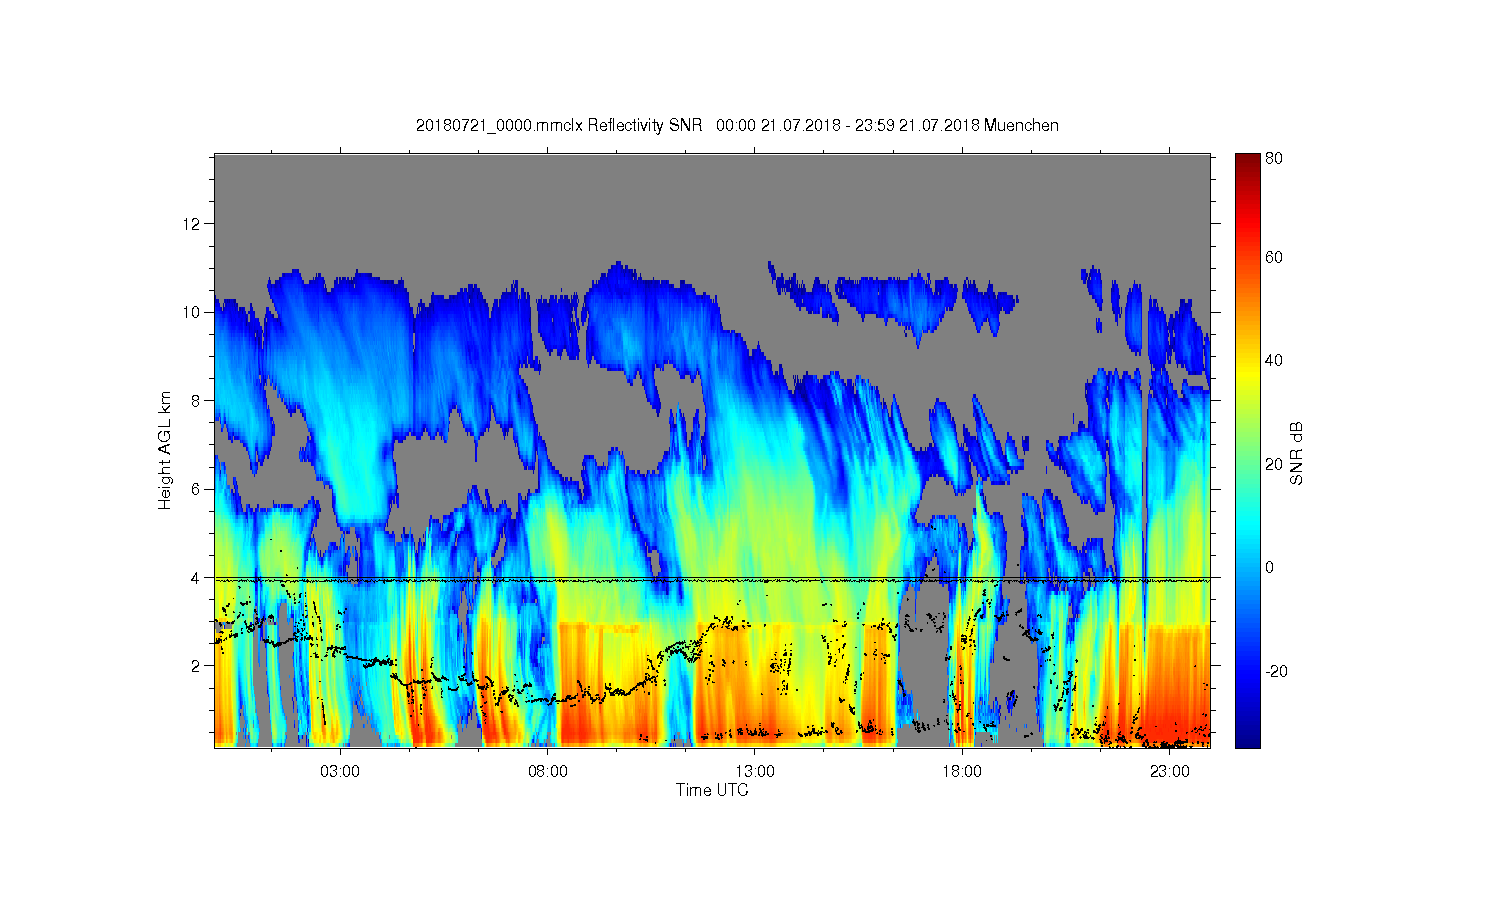The image size is (1500, 900).
Task: Click the height tick label 6
Action: (198, 489)
